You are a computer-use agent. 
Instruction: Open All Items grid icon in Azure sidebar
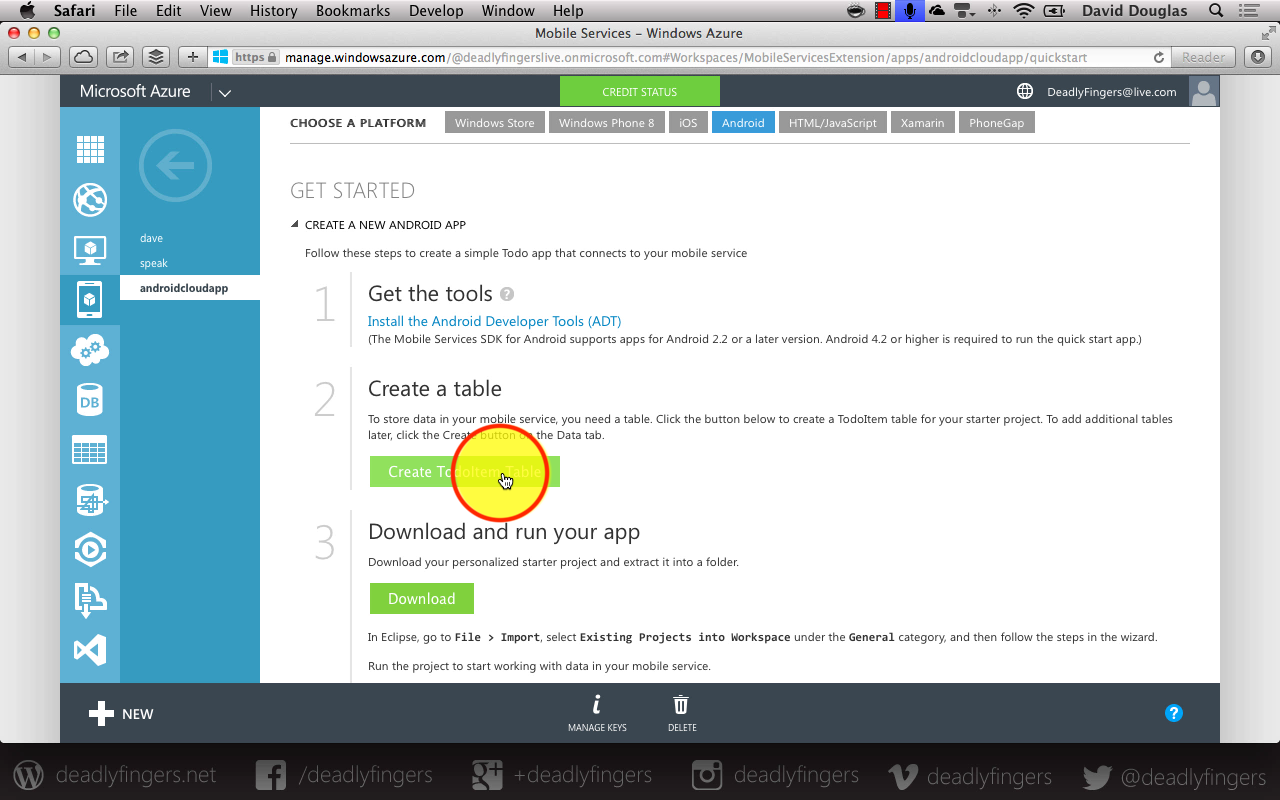(x=90, y=149)
